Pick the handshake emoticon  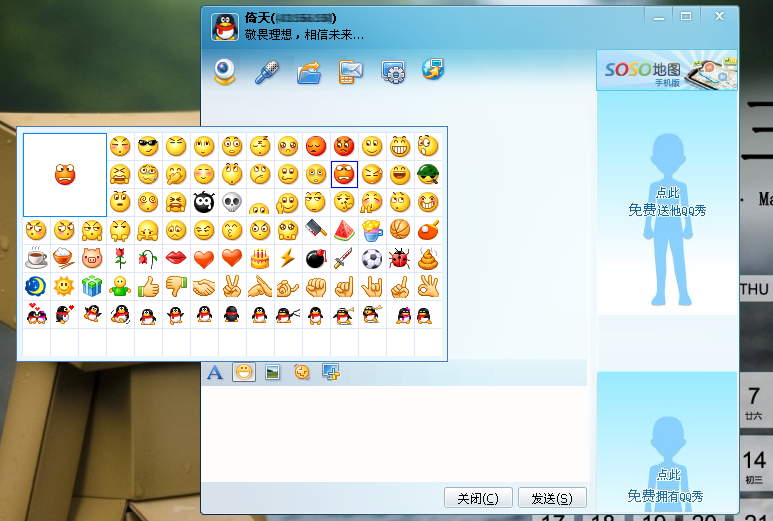(x=204, y=287)
